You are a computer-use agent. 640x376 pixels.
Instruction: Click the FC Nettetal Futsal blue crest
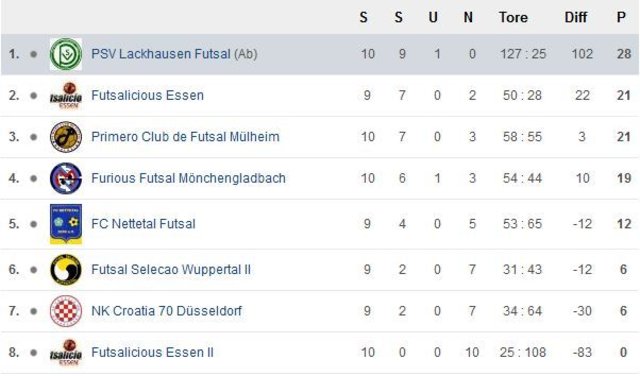click(66, 224)
